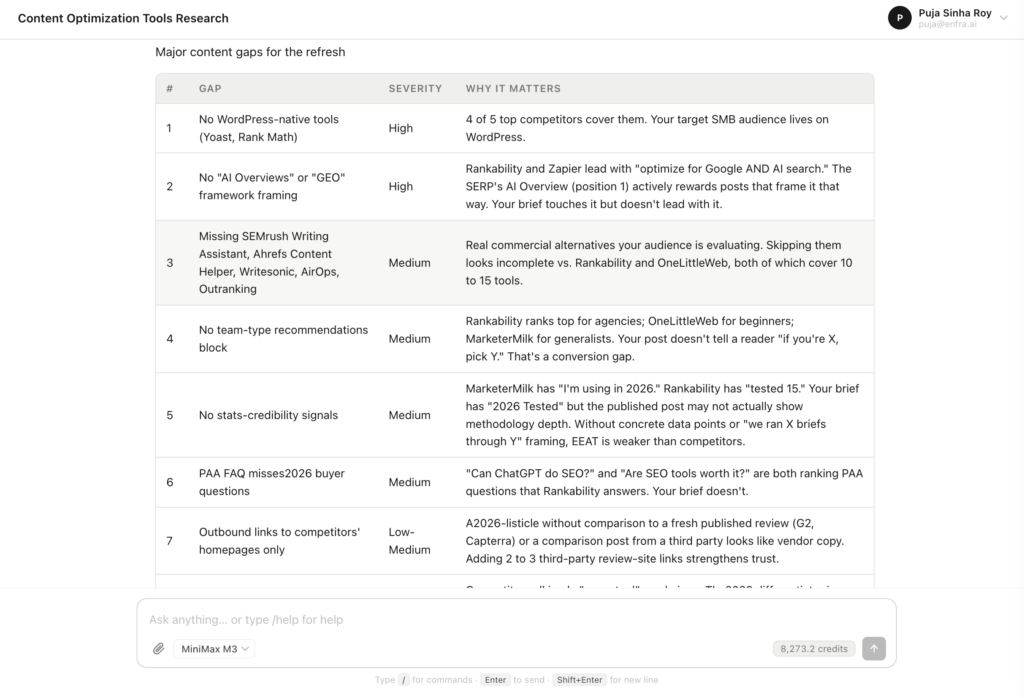The height and width of the screenshot is (698, 1024).
Task: Click the slash commands key hint
Action: tap(404, 680)
